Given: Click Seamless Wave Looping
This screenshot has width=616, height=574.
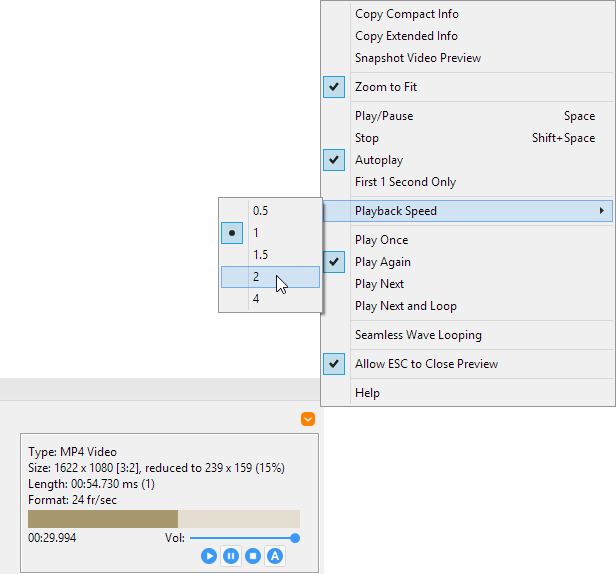Looking at the screenshot, I should point(417,335).
